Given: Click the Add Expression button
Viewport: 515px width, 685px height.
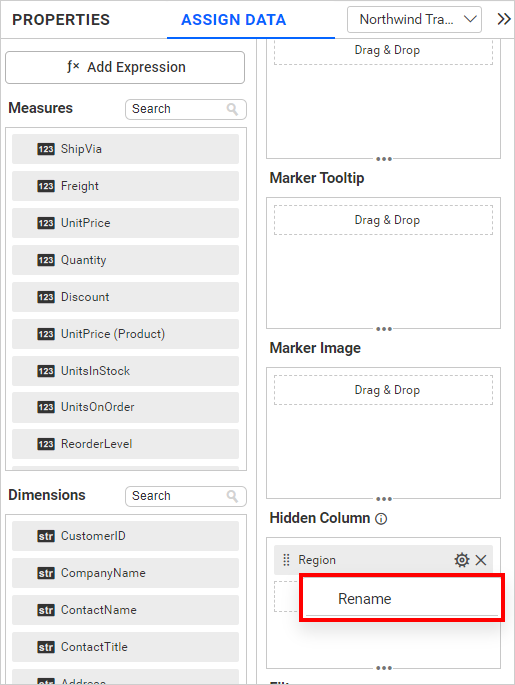Looking at the screenshot, I should click(125, 67).
